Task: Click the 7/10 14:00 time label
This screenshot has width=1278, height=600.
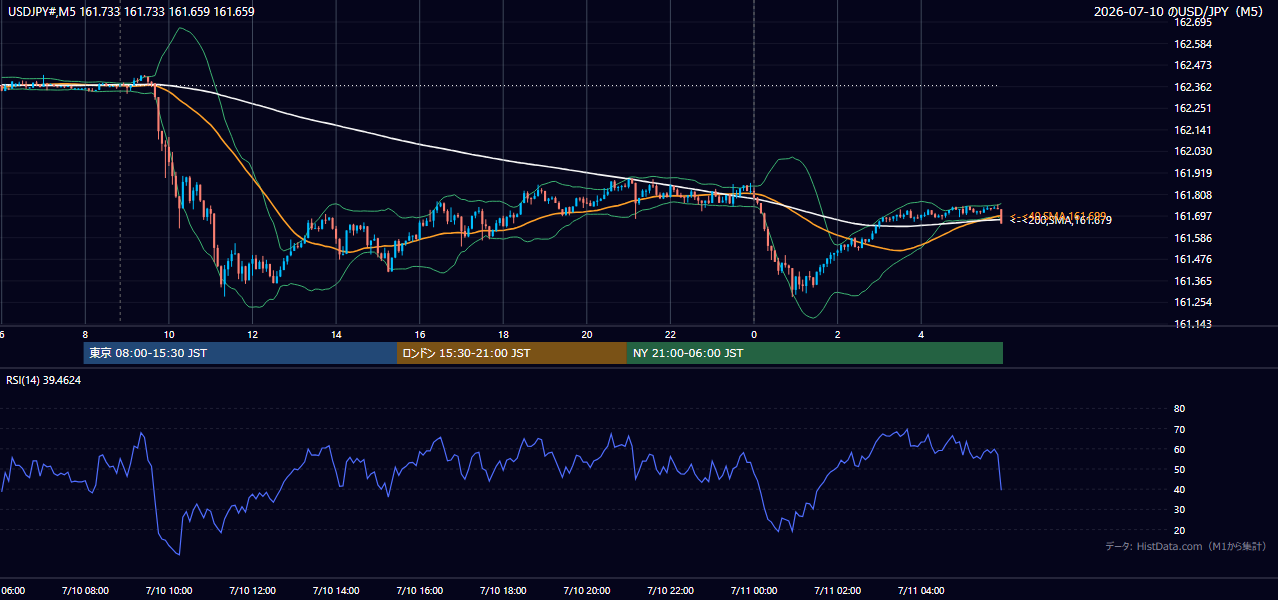Action: pyautogui.click(x=336, y=591)
